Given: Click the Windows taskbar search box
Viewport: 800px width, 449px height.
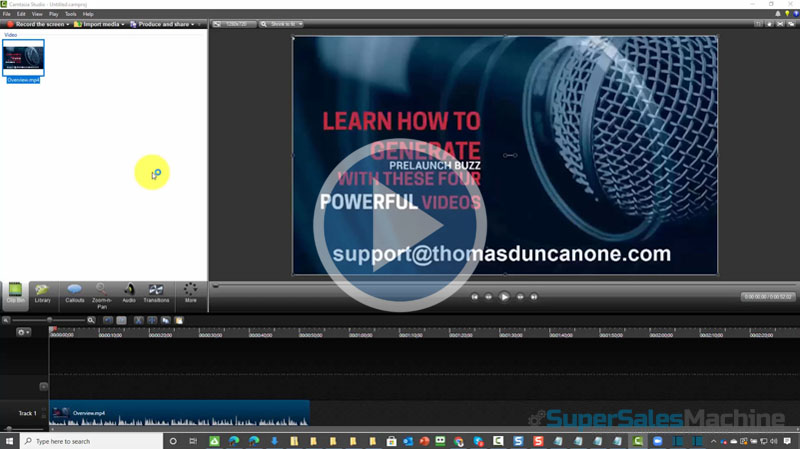Looking at the screenshot, I should coord(90,441).
